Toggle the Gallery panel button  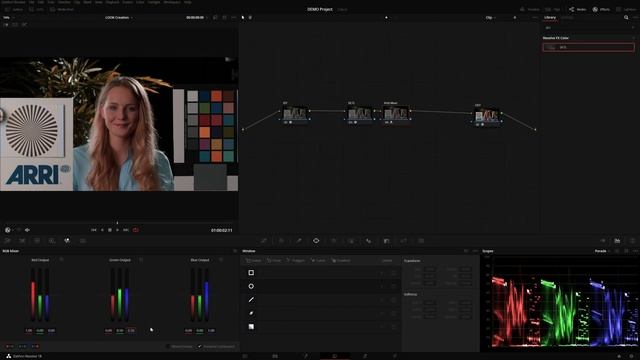[14, 9]
